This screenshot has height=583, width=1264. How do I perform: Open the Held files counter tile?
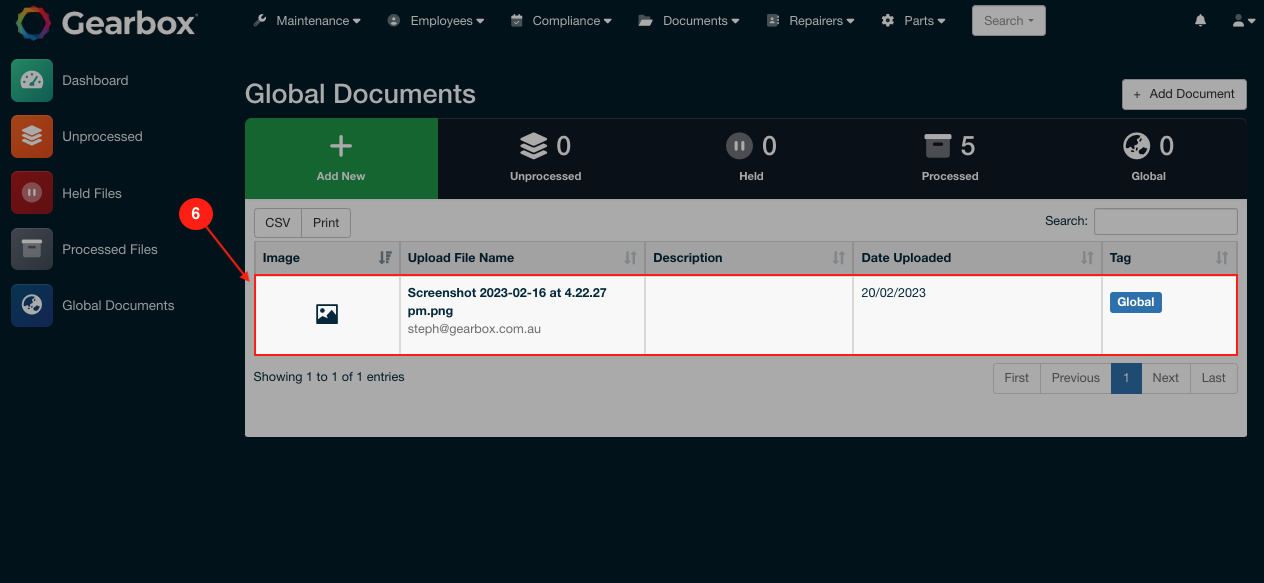(x=751, y=158)
